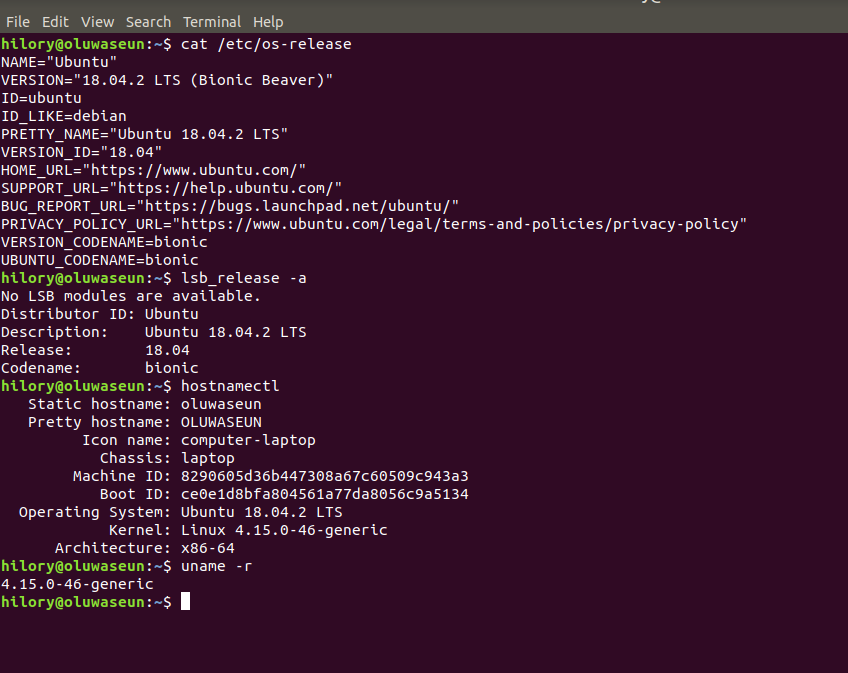Open the Help menu
The height and width of the screenshot is (673, 848).
tap(268, 21)
